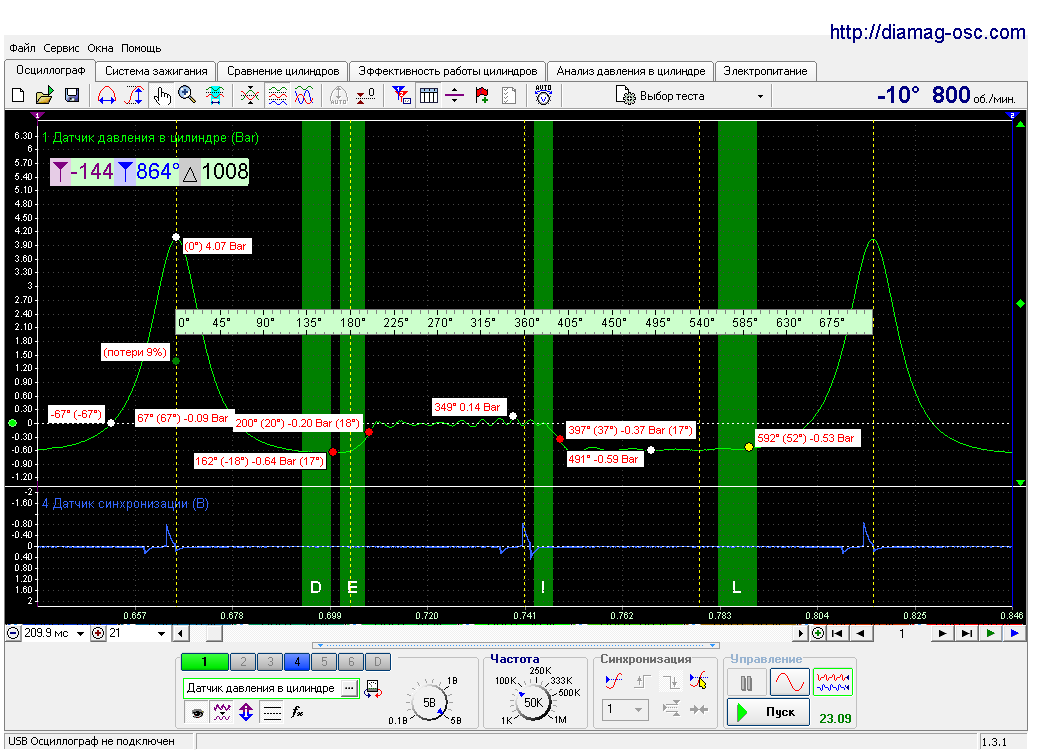Viewport: 1040px width, 754px height.
Task: Click the AUTO voltmeter icon
Action: 543,95
